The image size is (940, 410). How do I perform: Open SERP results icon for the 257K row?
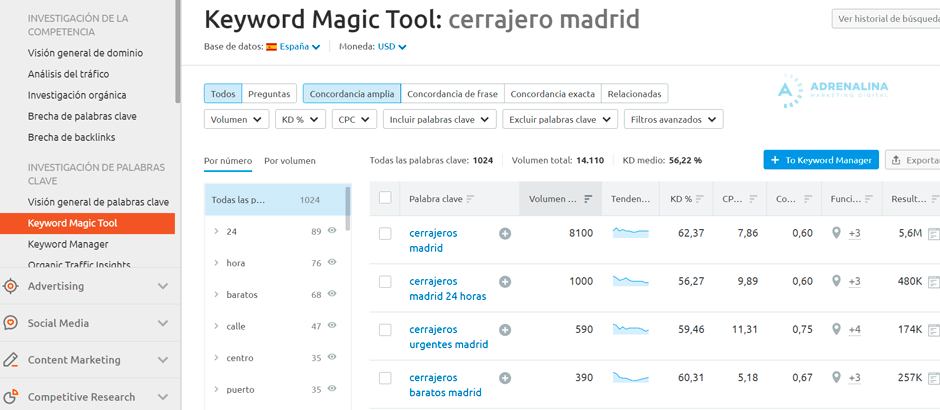[934, 378]
